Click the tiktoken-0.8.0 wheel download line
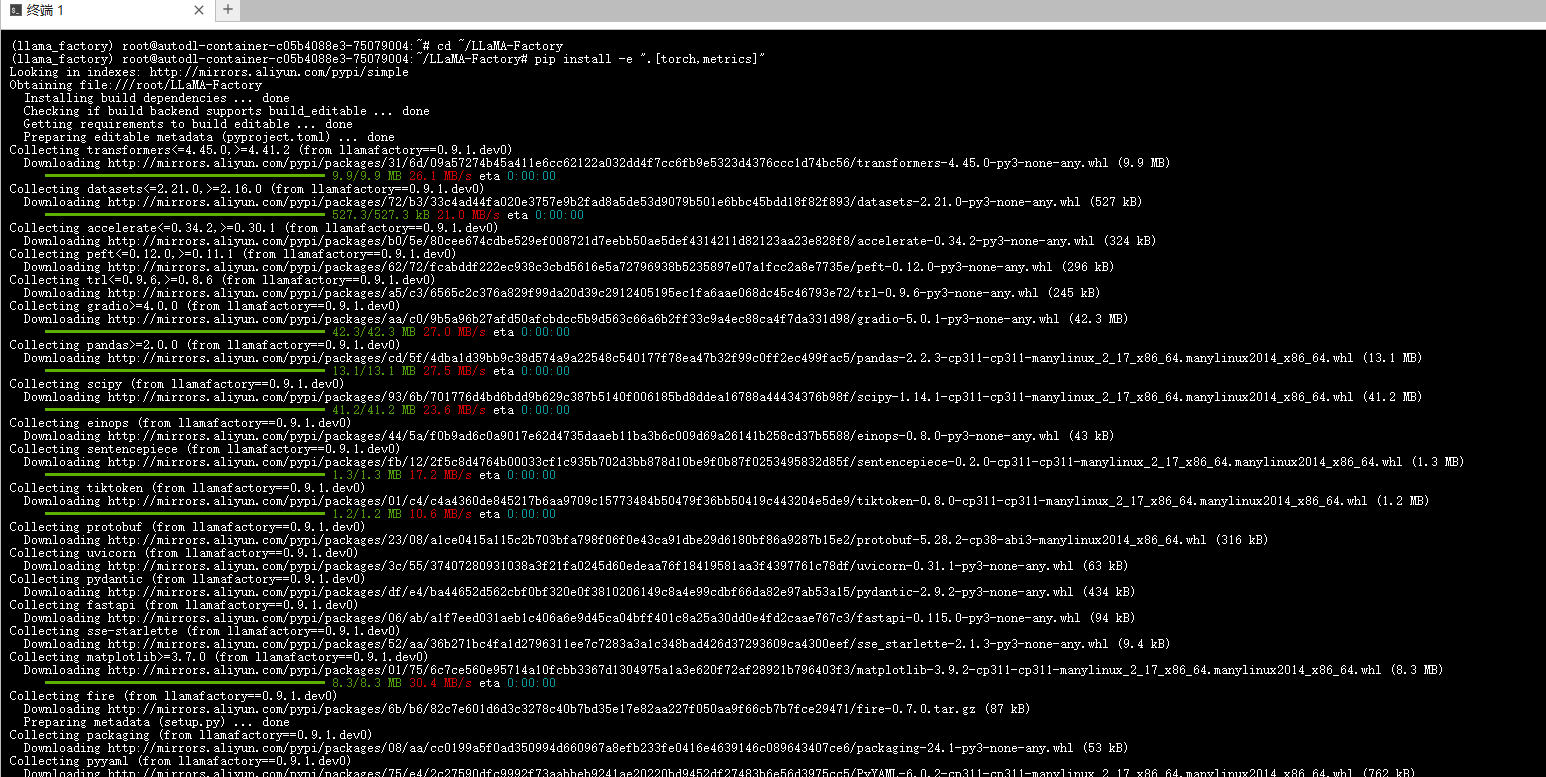This screenshot has width=1546, height=777. pos(726,501)
